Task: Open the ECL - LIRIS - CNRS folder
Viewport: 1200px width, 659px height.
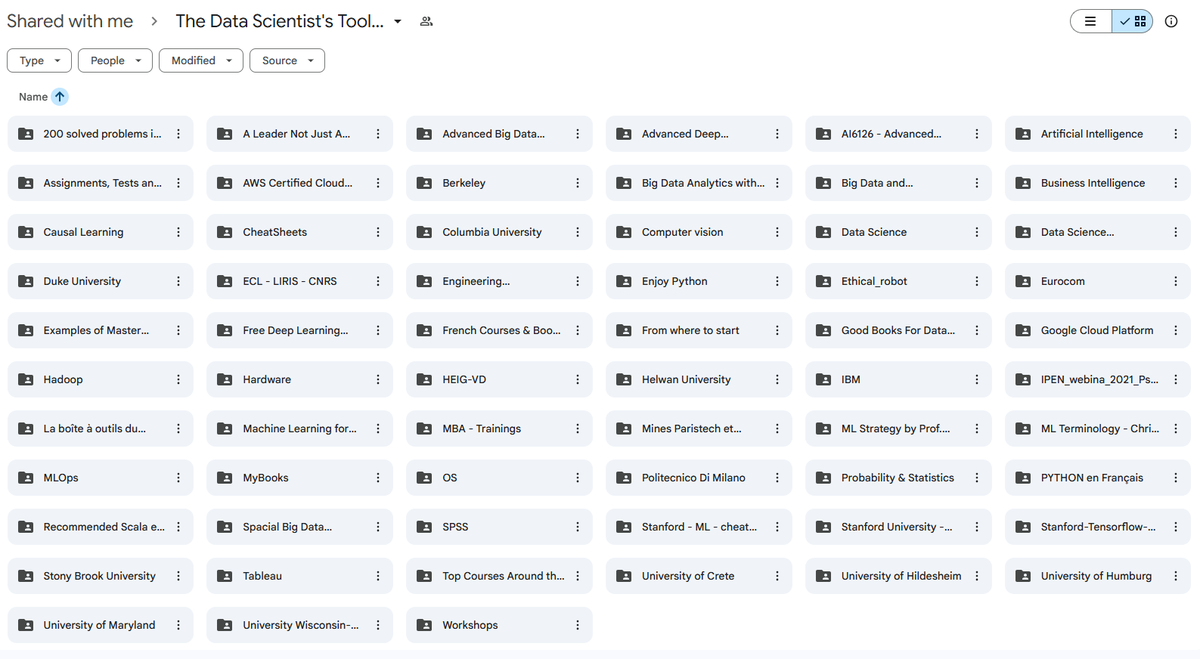Action: (x=300, y=282)
